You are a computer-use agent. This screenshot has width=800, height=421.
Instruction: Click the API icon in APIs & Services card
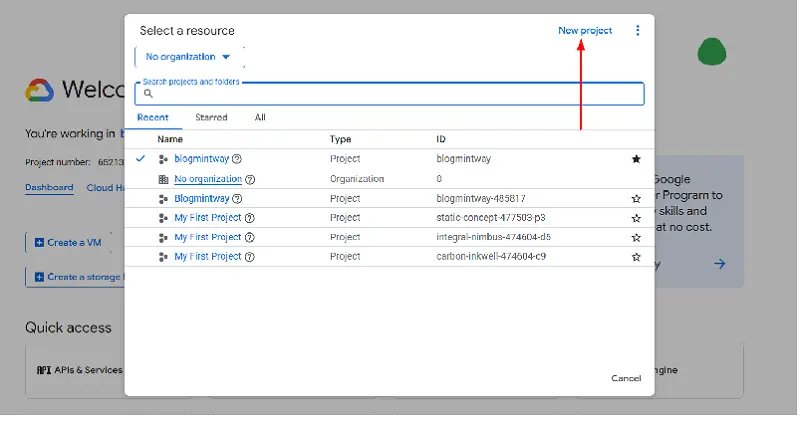[x=44, y=370]
